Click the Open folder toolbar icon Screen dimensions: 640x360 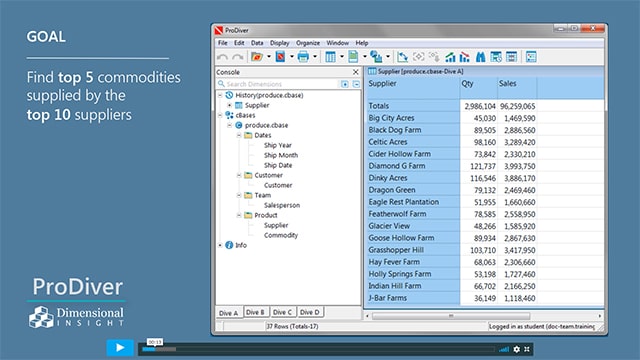(x=257, y=57)
